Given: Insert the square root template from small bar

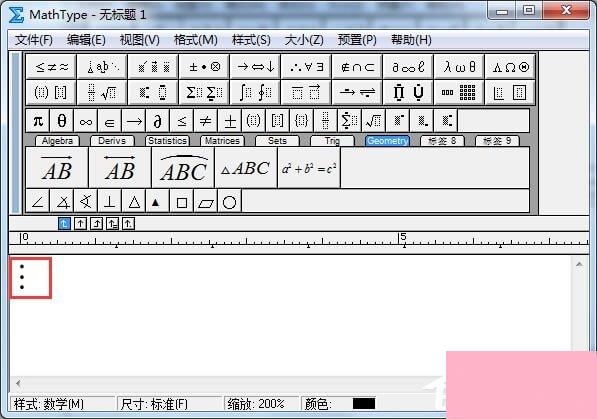Looking at the screenshot, I should click(x=374, y=121).
